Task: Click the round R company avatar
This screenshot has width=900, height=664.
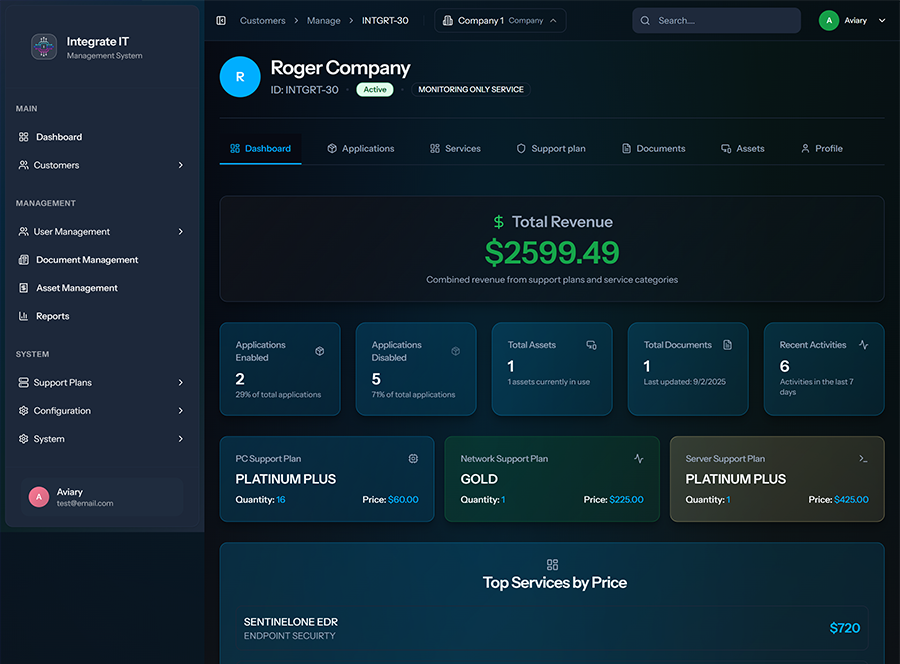Action: (x=240, y=77)
